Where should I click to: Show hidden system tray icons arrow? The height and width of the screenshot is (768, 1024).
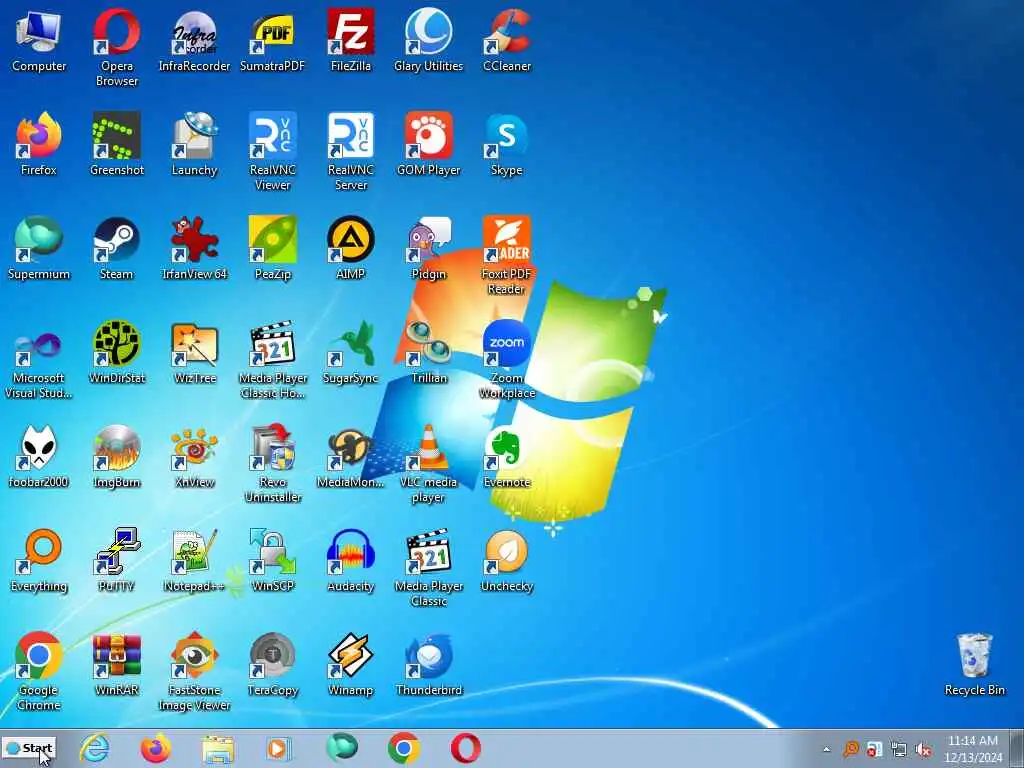point(826,749)
